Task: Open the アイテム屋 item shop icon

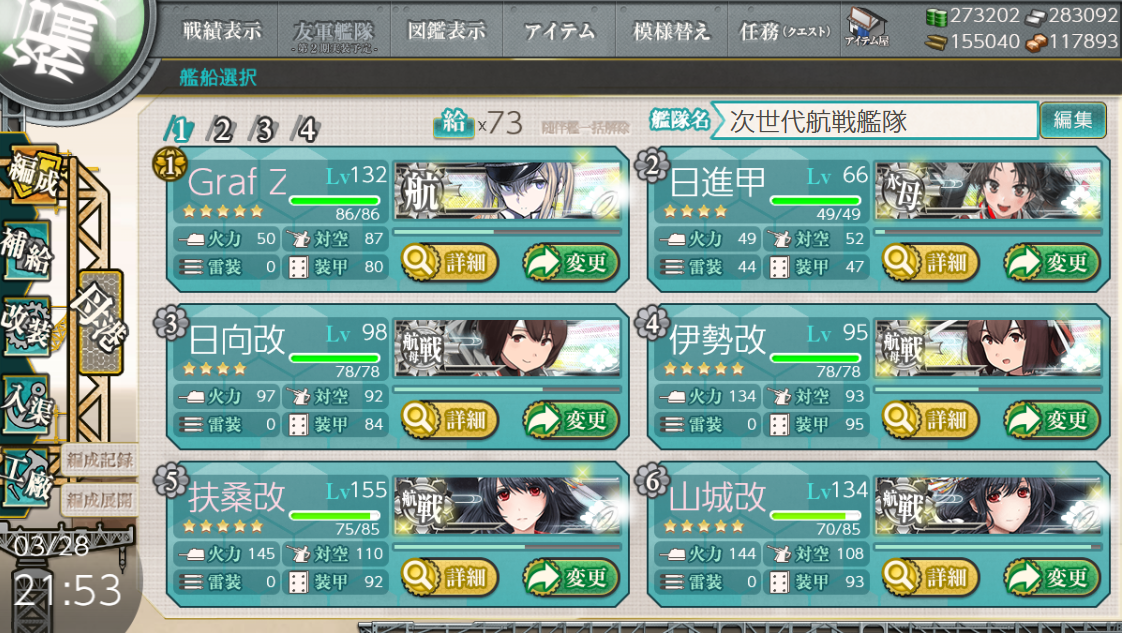Action: coord(867,27)
